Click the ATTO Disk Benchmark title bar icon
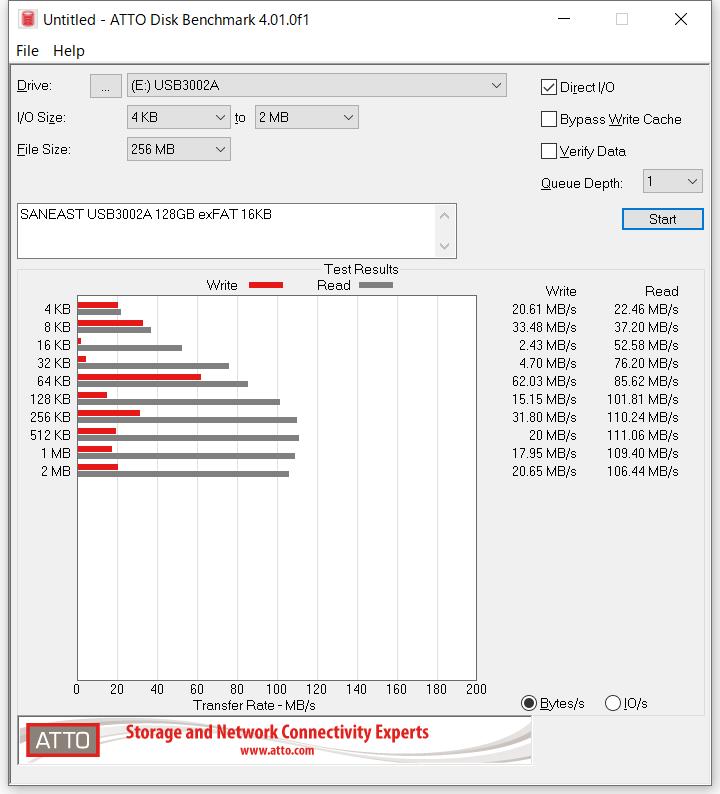Viewport: 720px width, 794px height. click(x=28, y=19)
